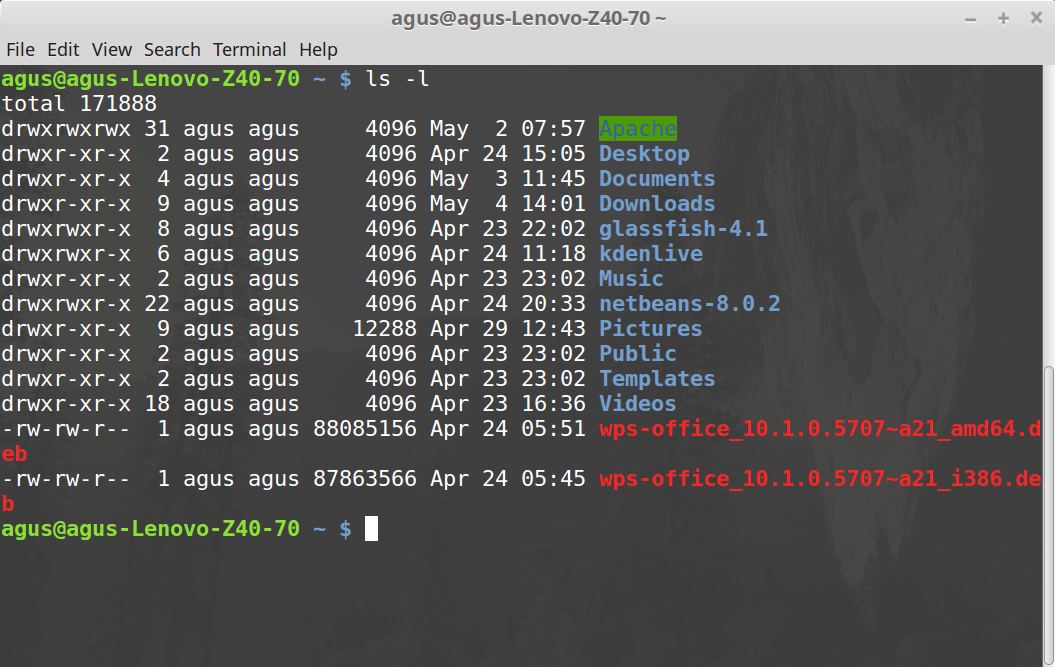This screenshot has height=667, width=1055.
Task: Select the wps-office amd64 .deb file name
Action: pos(820,428)
